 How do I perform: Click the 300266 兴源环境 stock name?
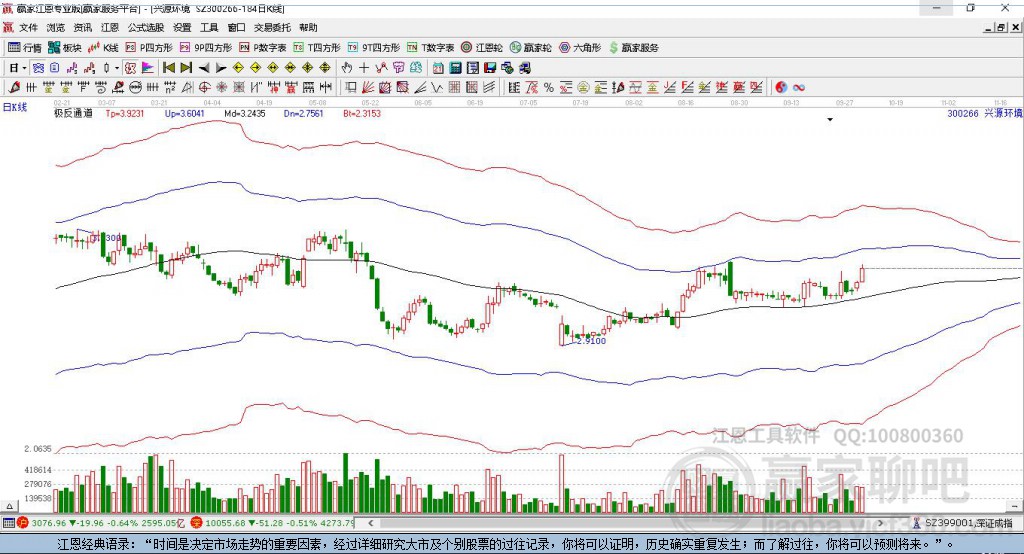985,113
